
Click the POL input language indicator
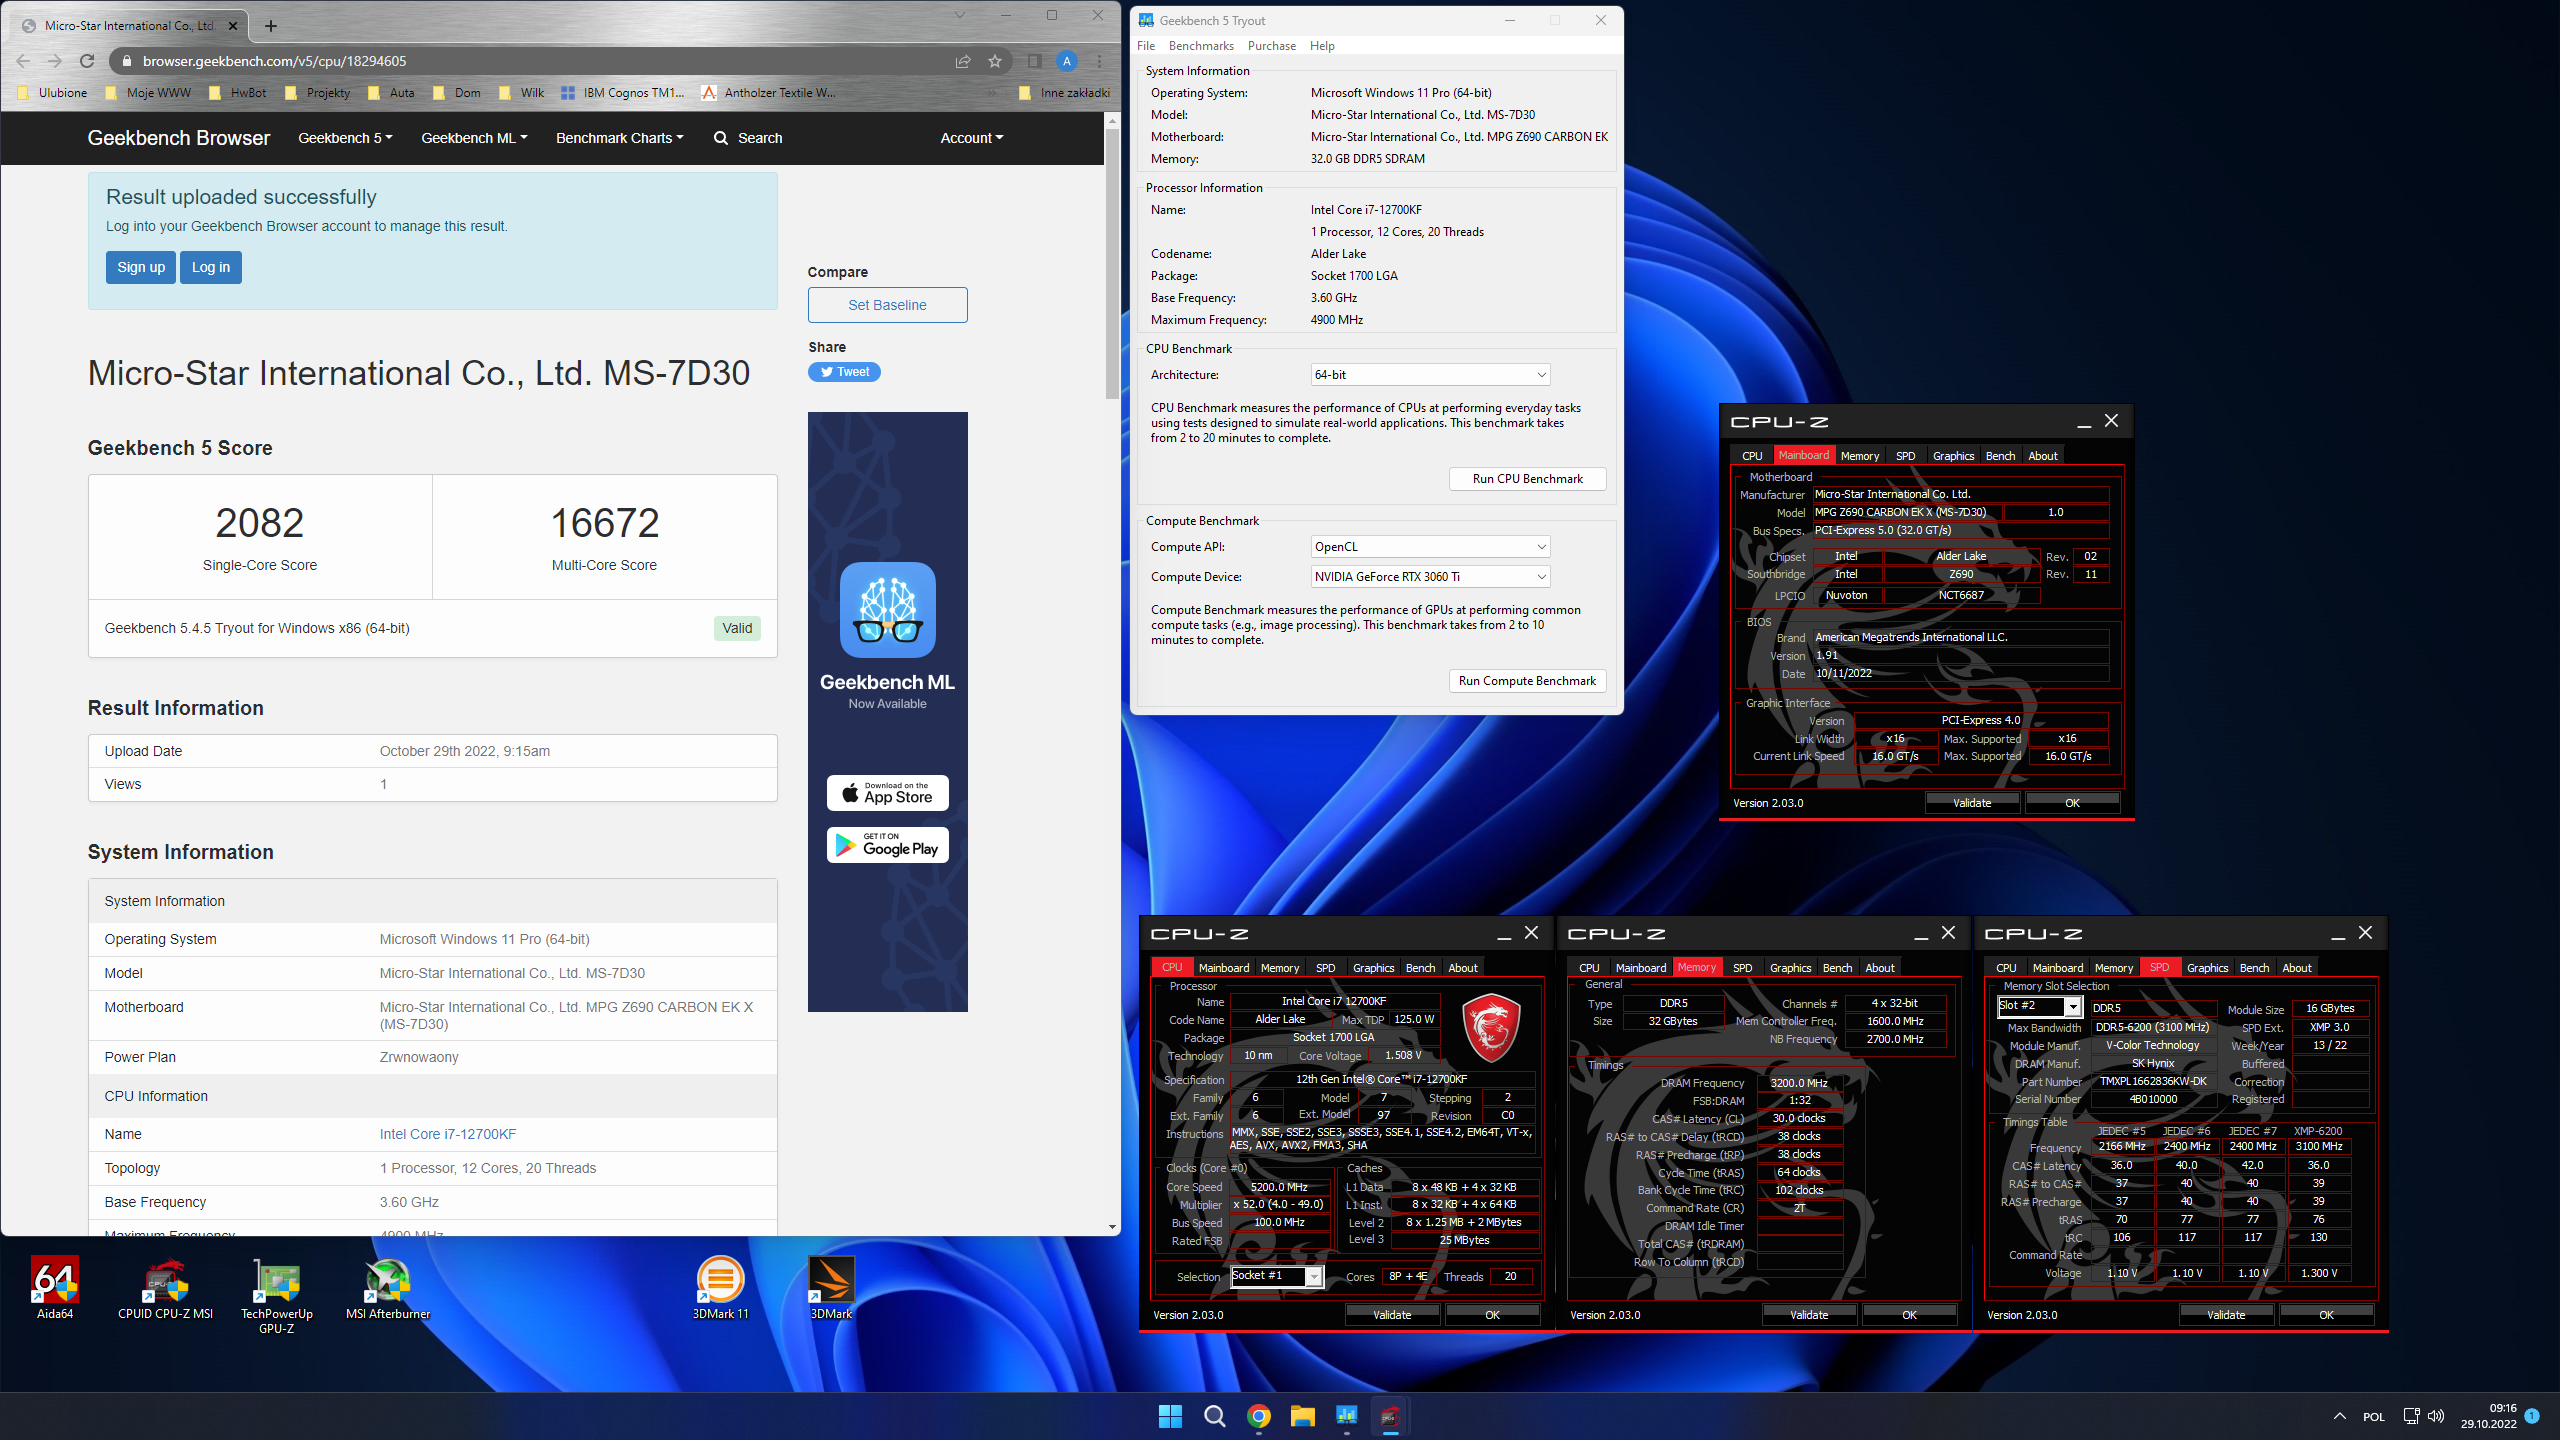(2374, 1416)
